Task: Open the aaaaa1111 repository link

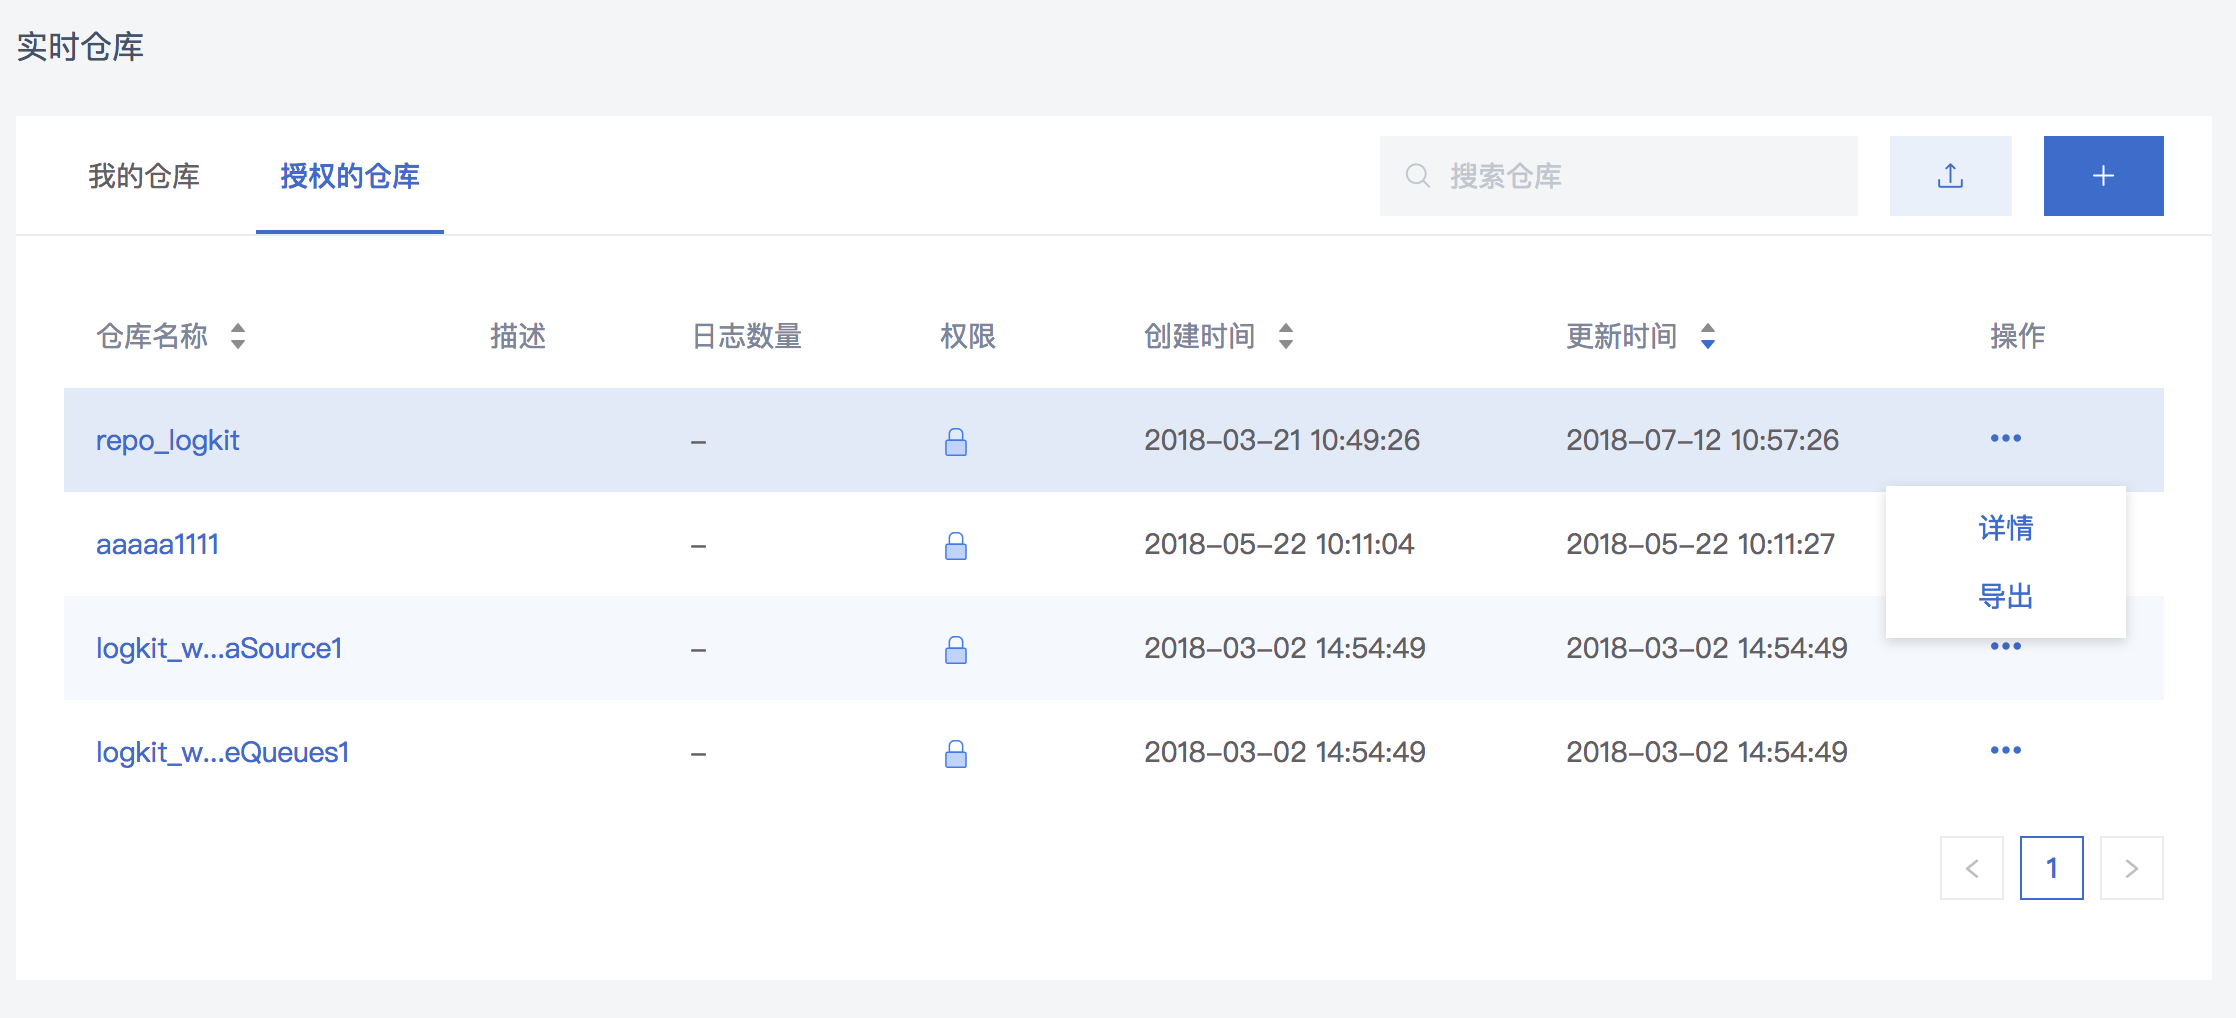Action: pos(158,544)
